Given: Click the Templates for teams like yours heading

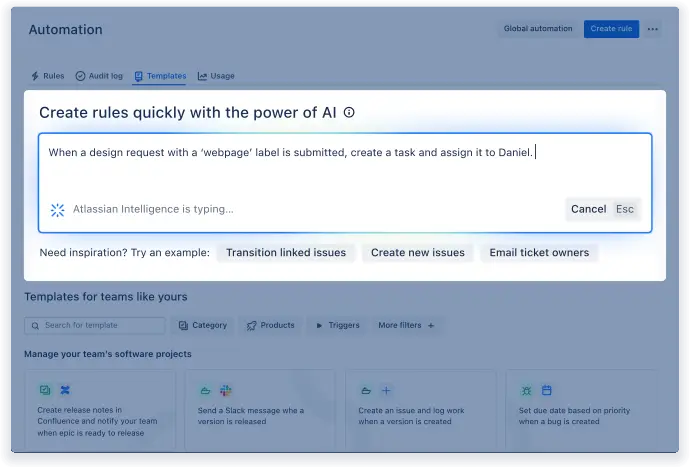Looking at the screenshot, I should tap(106, 297).
